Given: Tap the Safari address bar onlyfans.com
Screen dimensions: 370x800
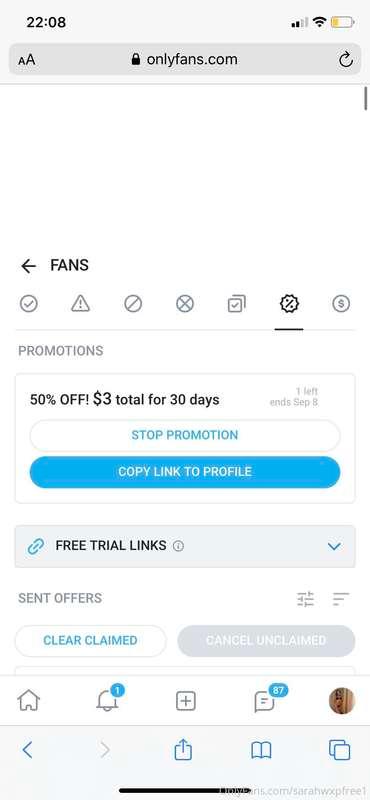Looking at the screenshot, I should click(x=185, y=60).
